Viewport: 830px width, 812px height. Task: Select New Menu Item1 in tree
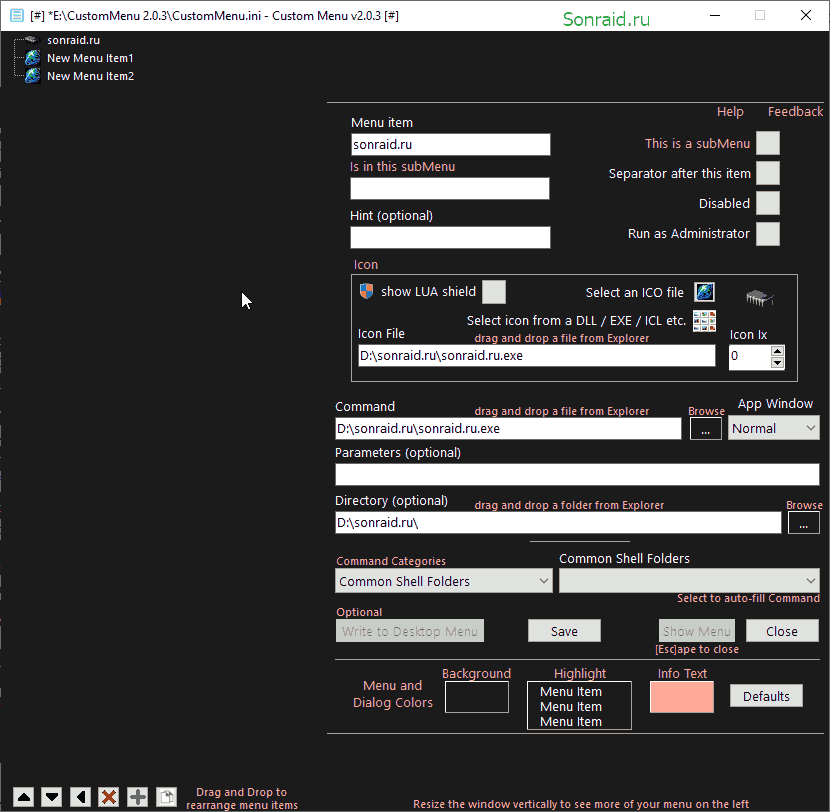90,58
